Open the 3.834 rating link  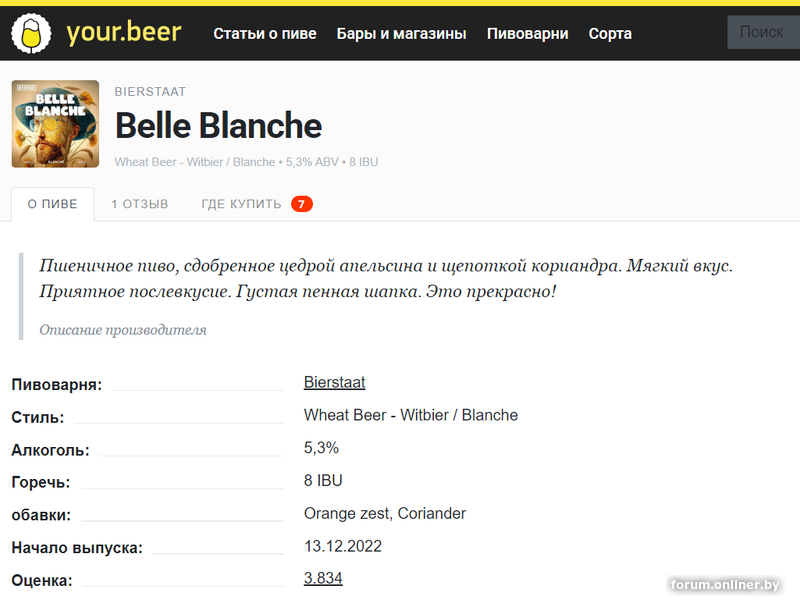[323, 578]
